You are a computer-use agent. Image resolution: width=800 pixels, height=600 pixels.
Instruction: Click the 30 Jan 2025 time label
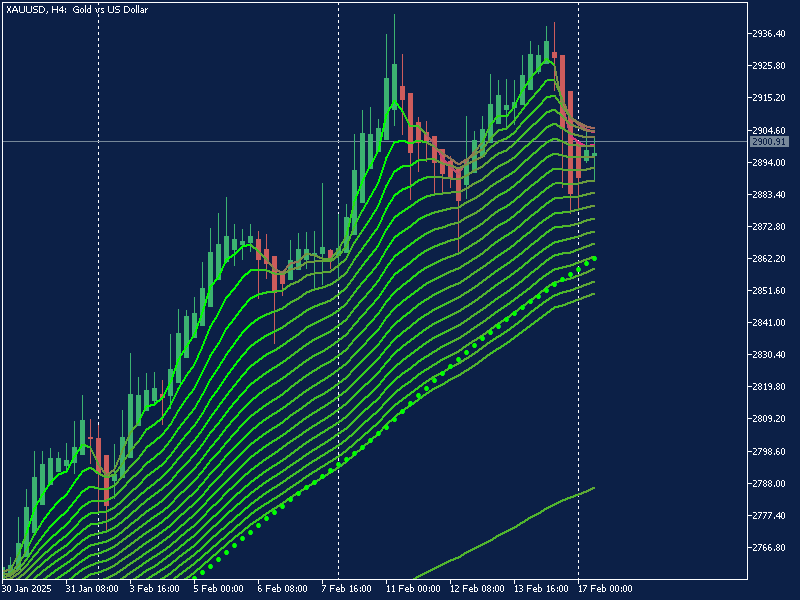pos(28,589)
